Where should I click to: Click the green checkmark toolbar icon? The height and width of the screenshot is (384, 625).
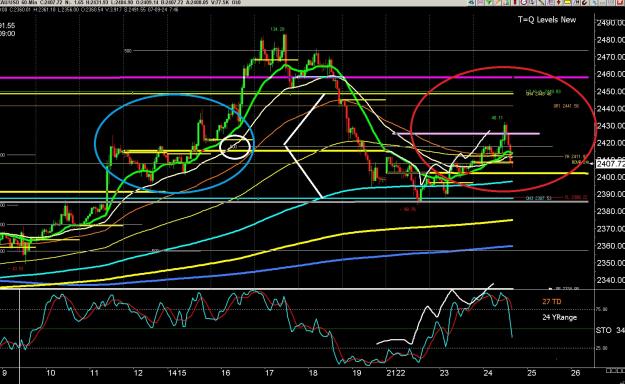[489, 2]
